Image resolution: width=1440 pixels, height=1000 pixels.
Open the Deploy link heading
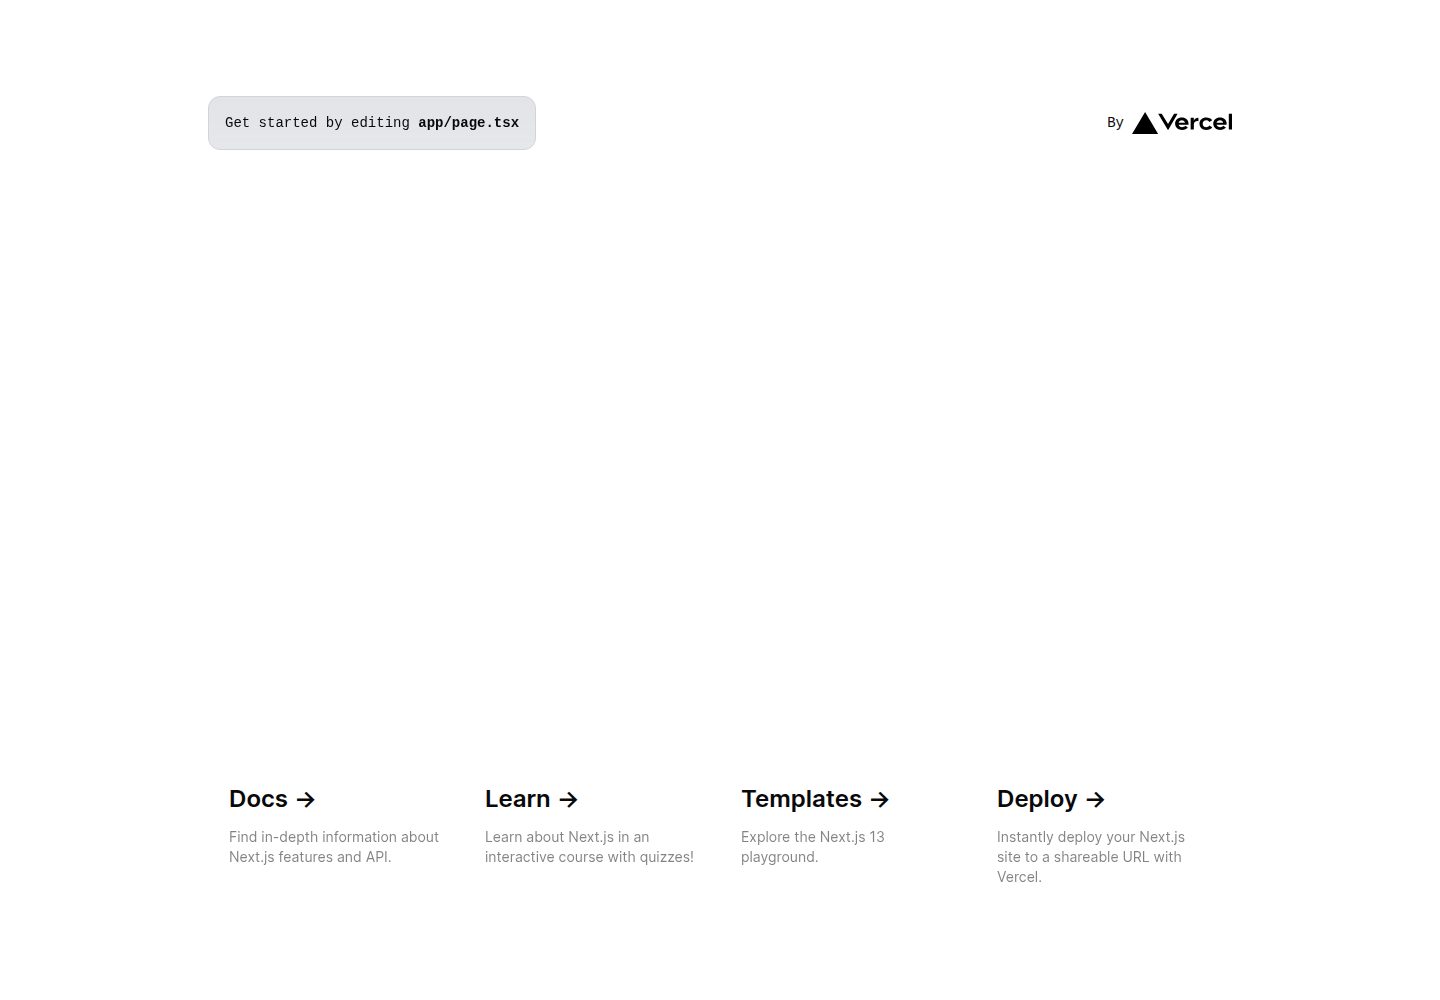click(1051, 799)
